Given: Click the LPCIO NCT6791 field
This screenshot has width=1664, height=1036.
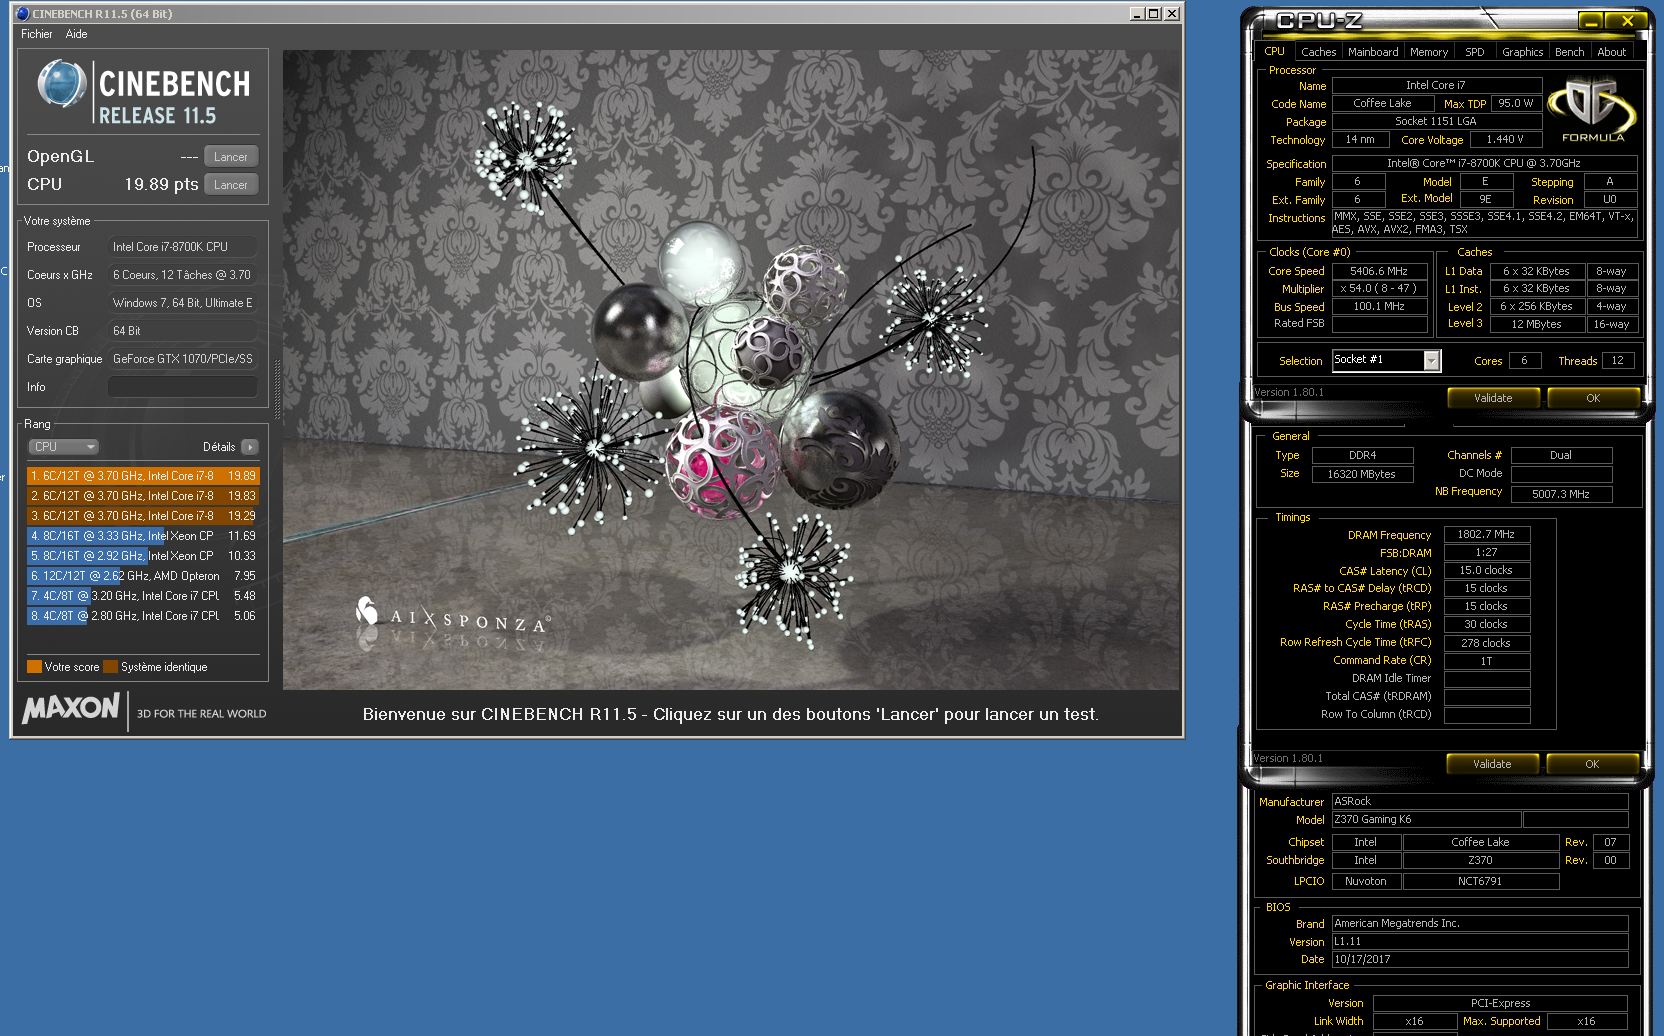Looking at the screenshot, I should [1480, 882].
